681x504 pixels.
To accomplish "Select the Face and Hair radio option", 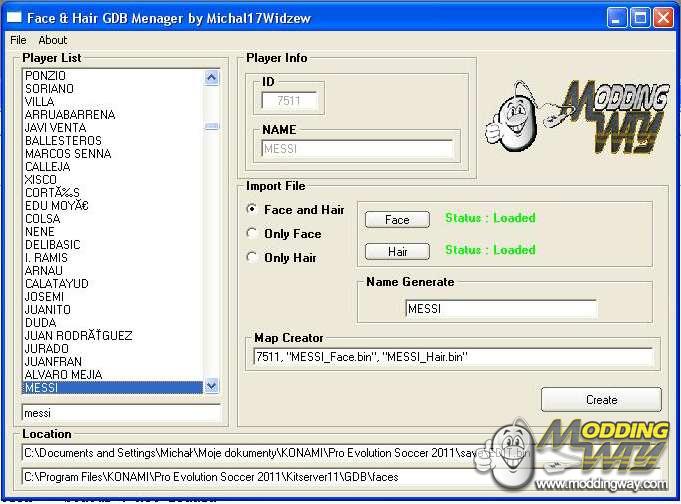I will pyautogui.click(x=252, y=210).
